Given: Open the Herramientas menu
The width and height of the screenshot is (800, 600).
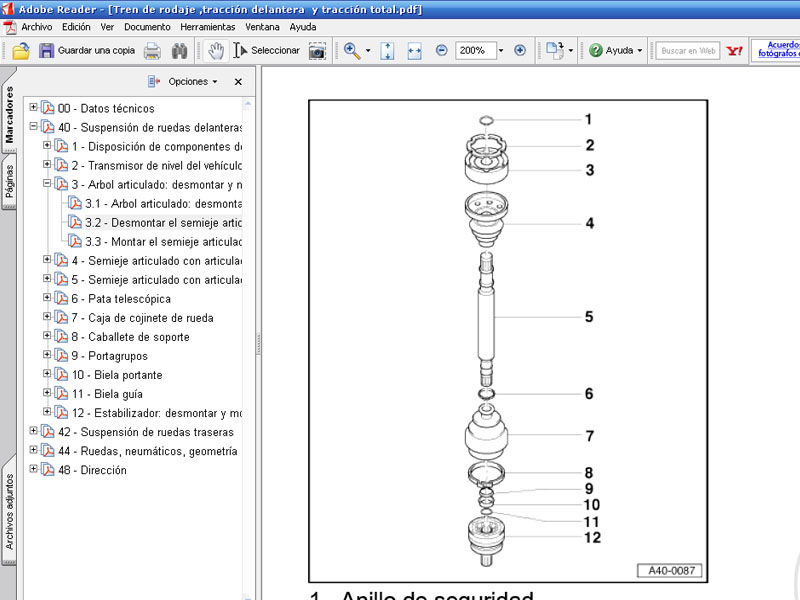Looking at the screenshot, I should (x=207, y=27).
